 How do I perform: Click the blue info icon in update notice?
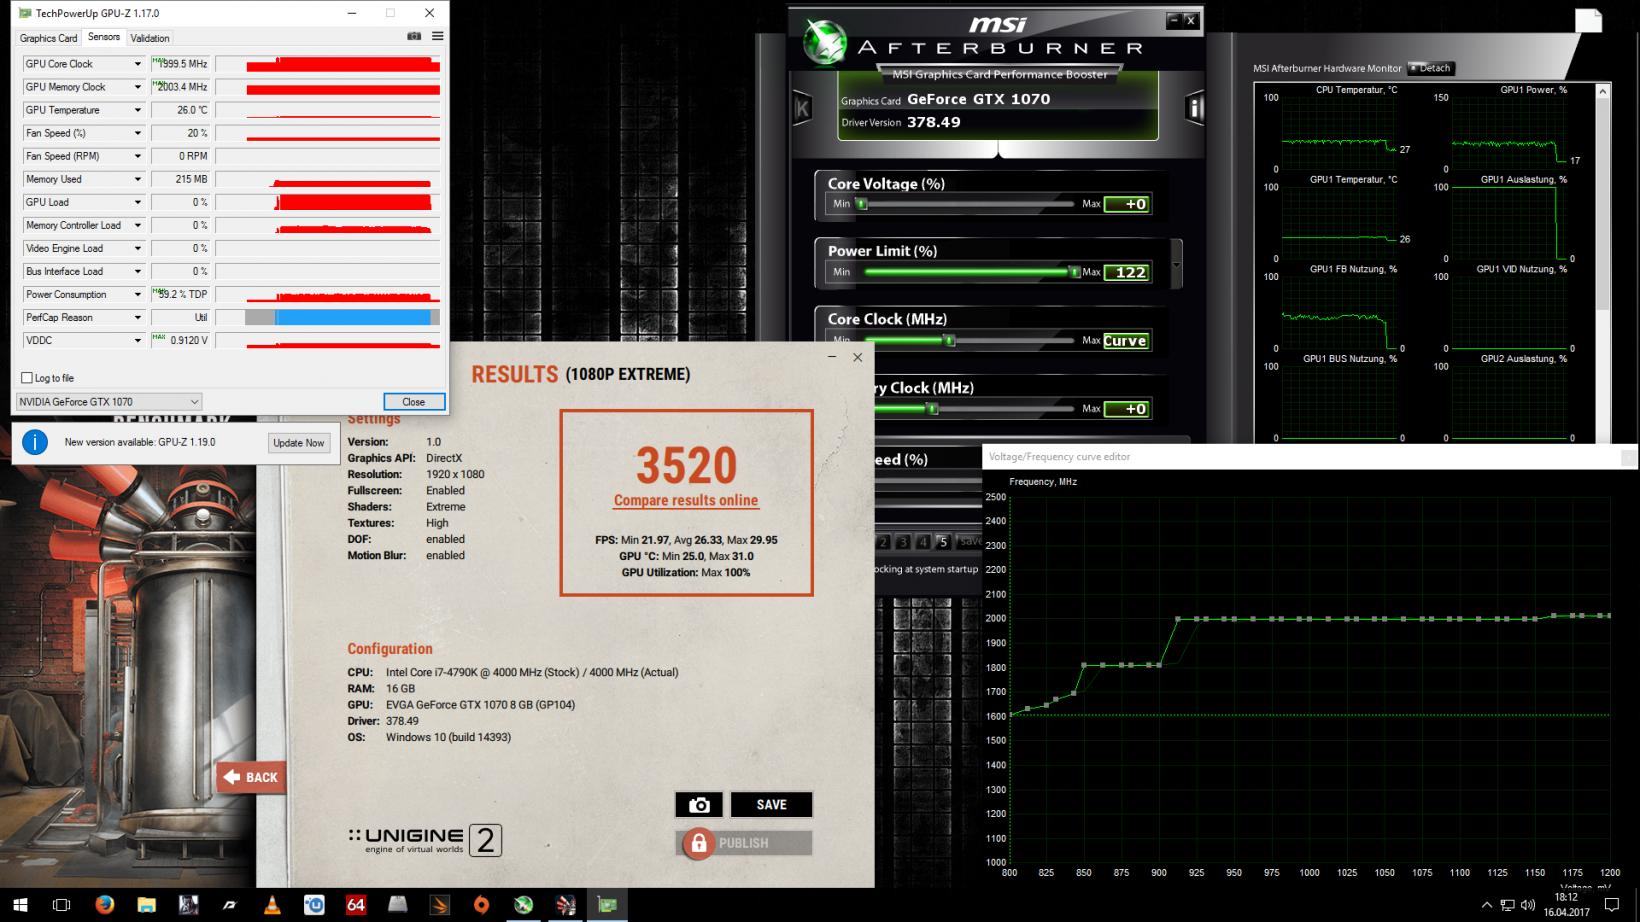[35, 442]
